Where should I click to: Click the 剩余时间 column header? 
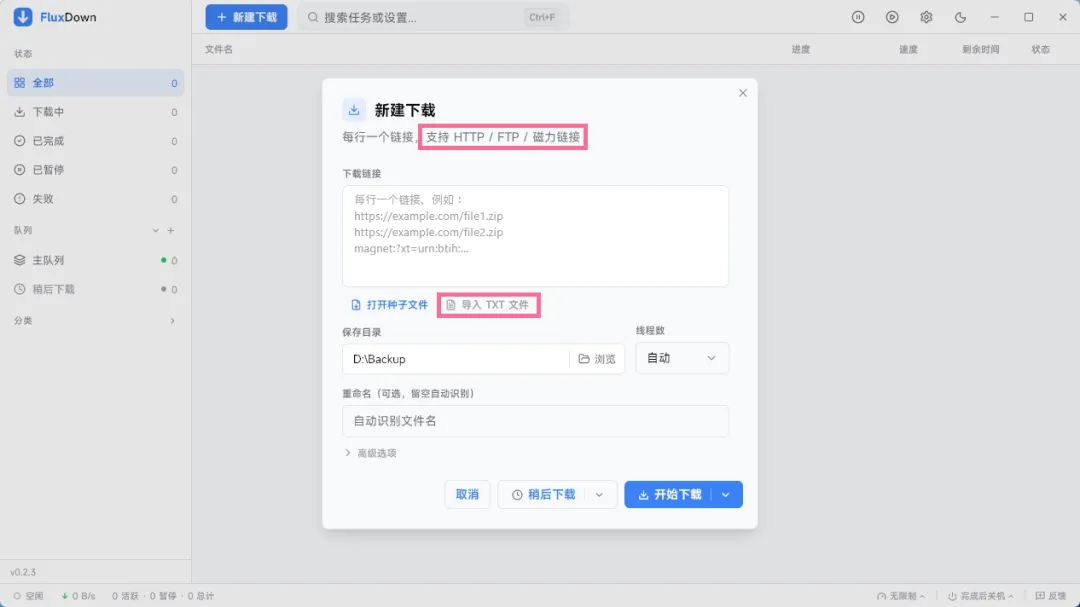980,50
